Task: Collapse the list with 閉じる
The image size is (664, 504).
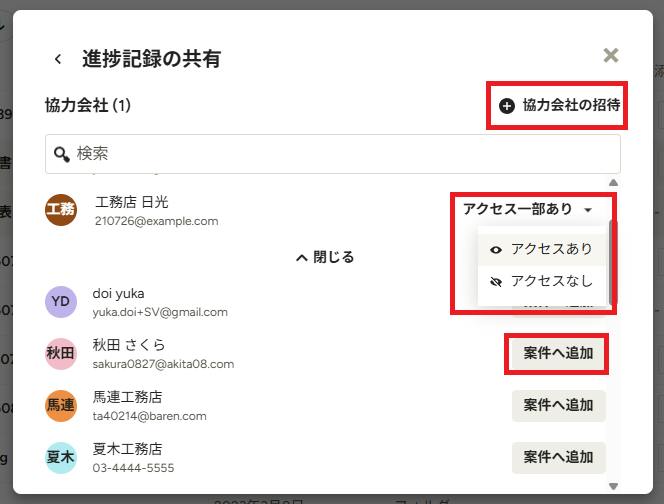Action: tap(325, 257)
